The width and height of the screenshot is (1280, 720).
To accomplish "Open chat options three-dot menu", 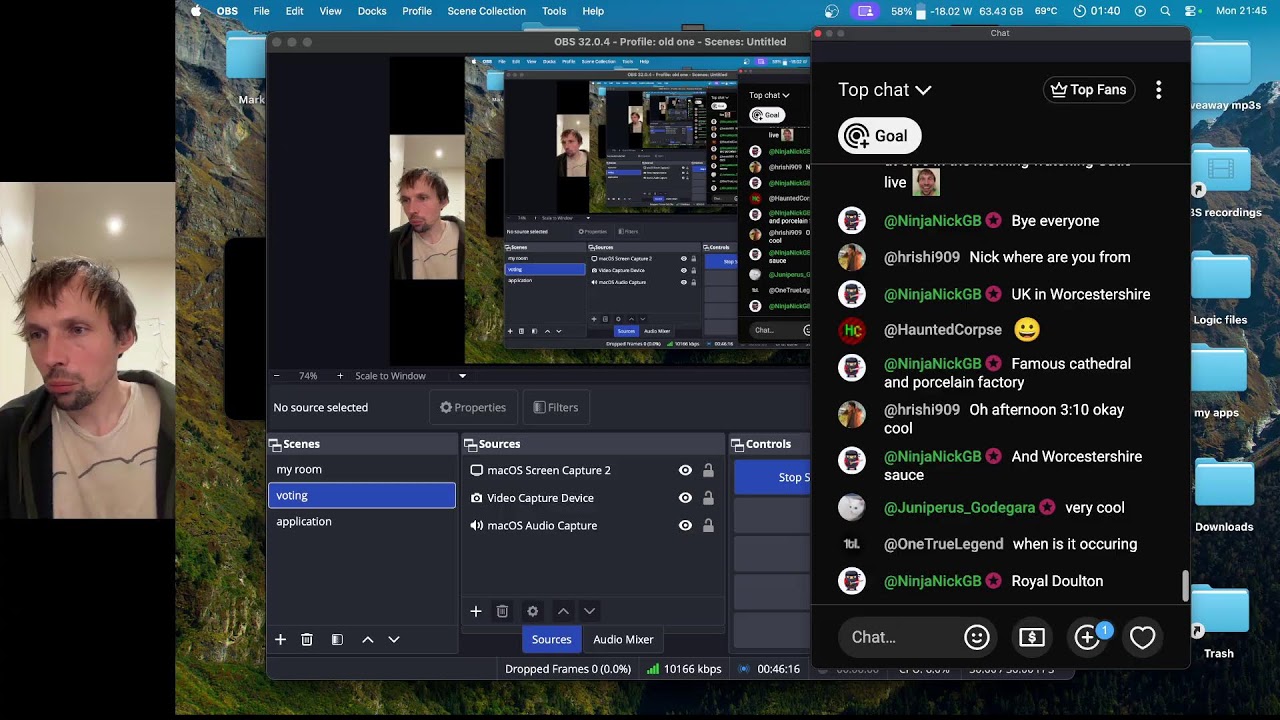I will coord(1158,90).
